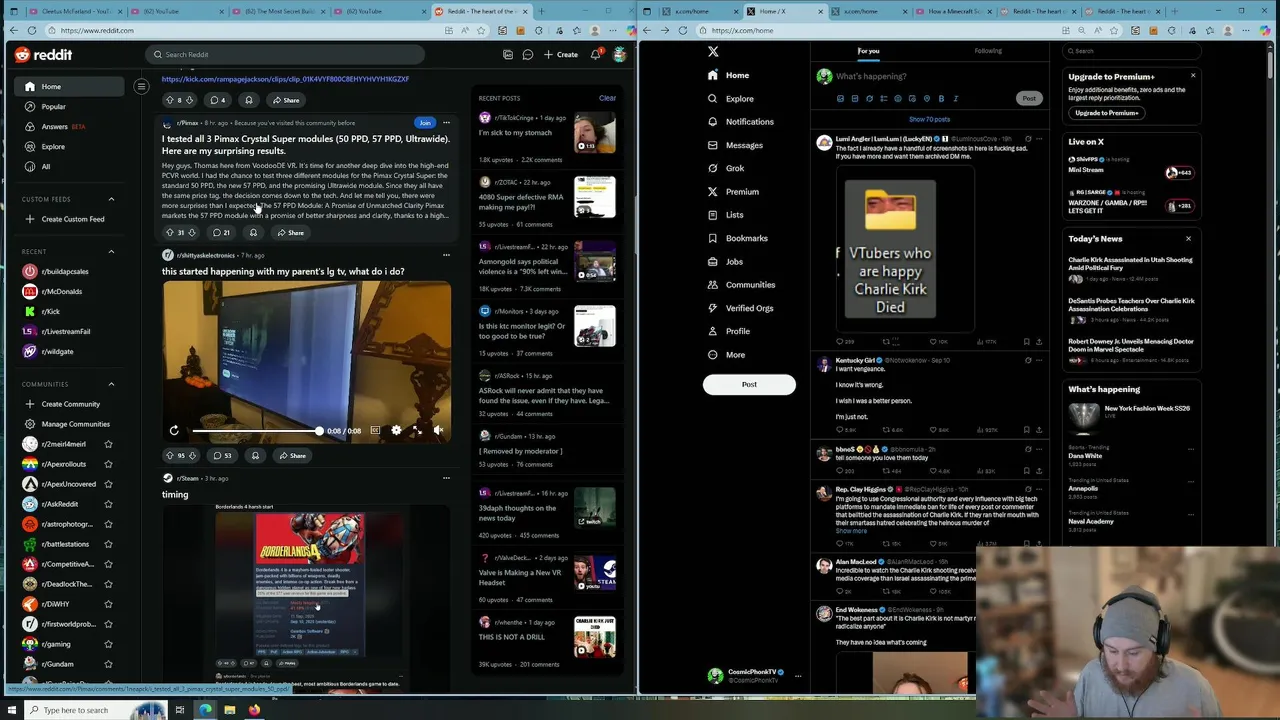
Task: Favorite r/DiWHY with its star
Action: (108, 604)
